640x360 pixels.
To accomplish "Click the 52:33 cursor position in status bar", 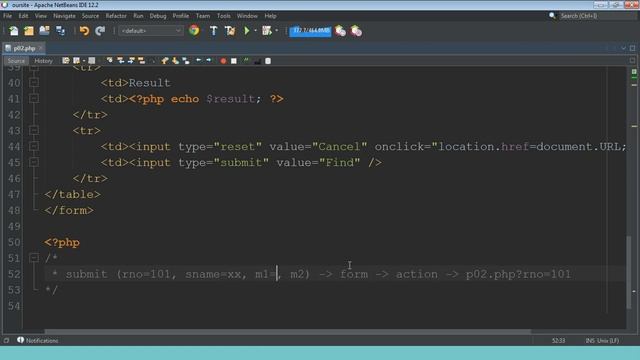I will click(x=558, y=340).
